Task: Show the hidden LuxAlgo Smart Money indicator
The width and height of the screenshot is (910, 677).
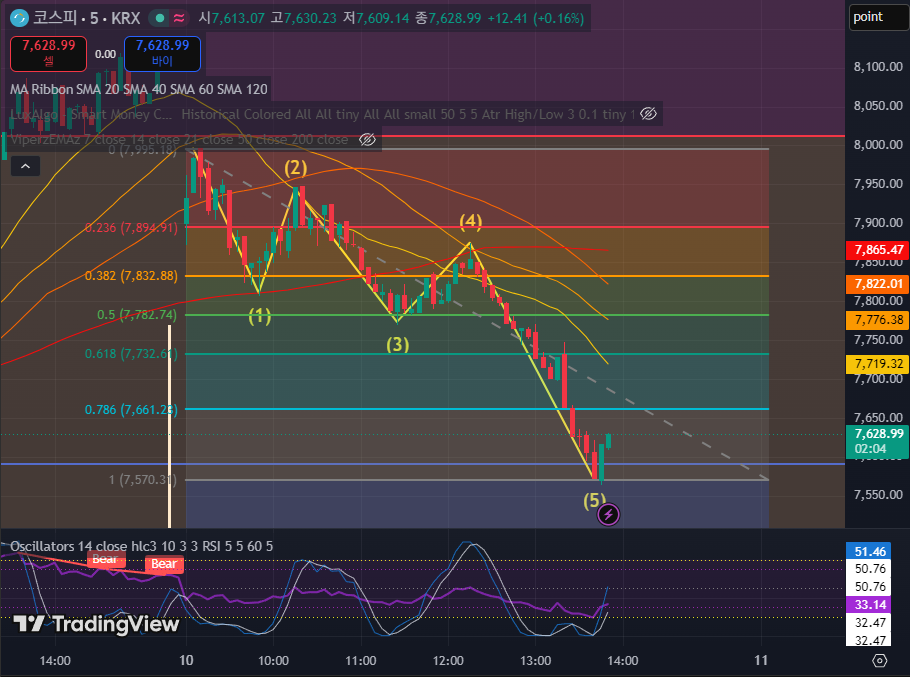Action: 648,114
